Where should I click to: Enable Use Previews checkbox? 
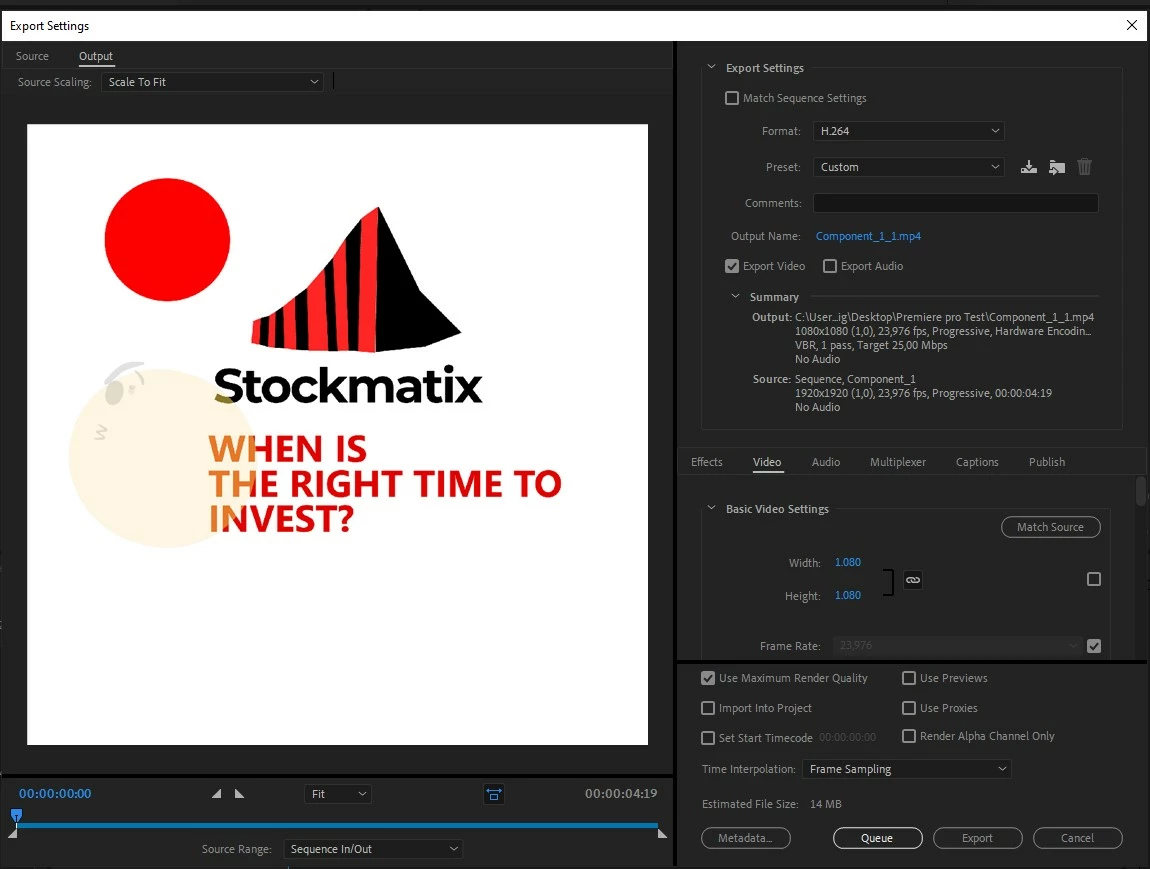(909, 678)
